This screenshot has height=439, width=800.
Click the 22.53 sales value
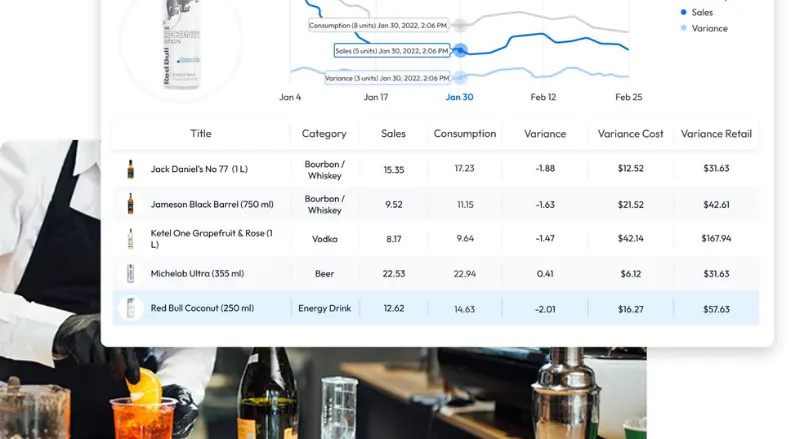point(394,274)
